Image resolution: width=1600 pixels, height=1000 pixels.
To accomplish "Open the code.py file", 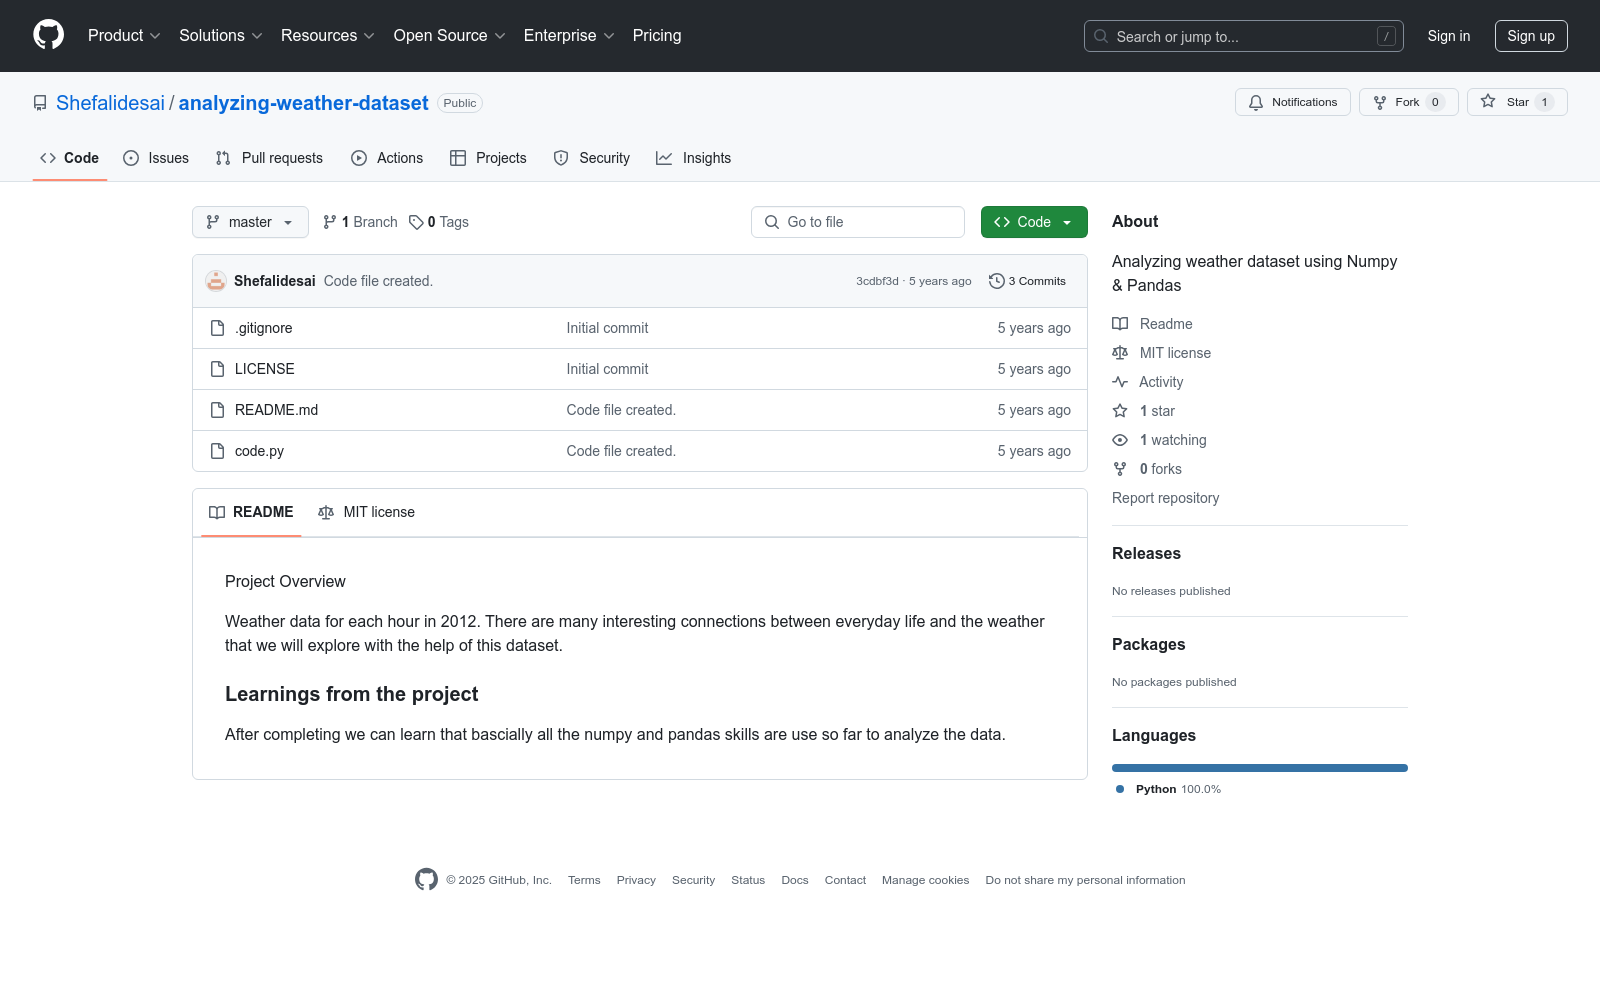I will pyautogui.click(x=259, y=451).
